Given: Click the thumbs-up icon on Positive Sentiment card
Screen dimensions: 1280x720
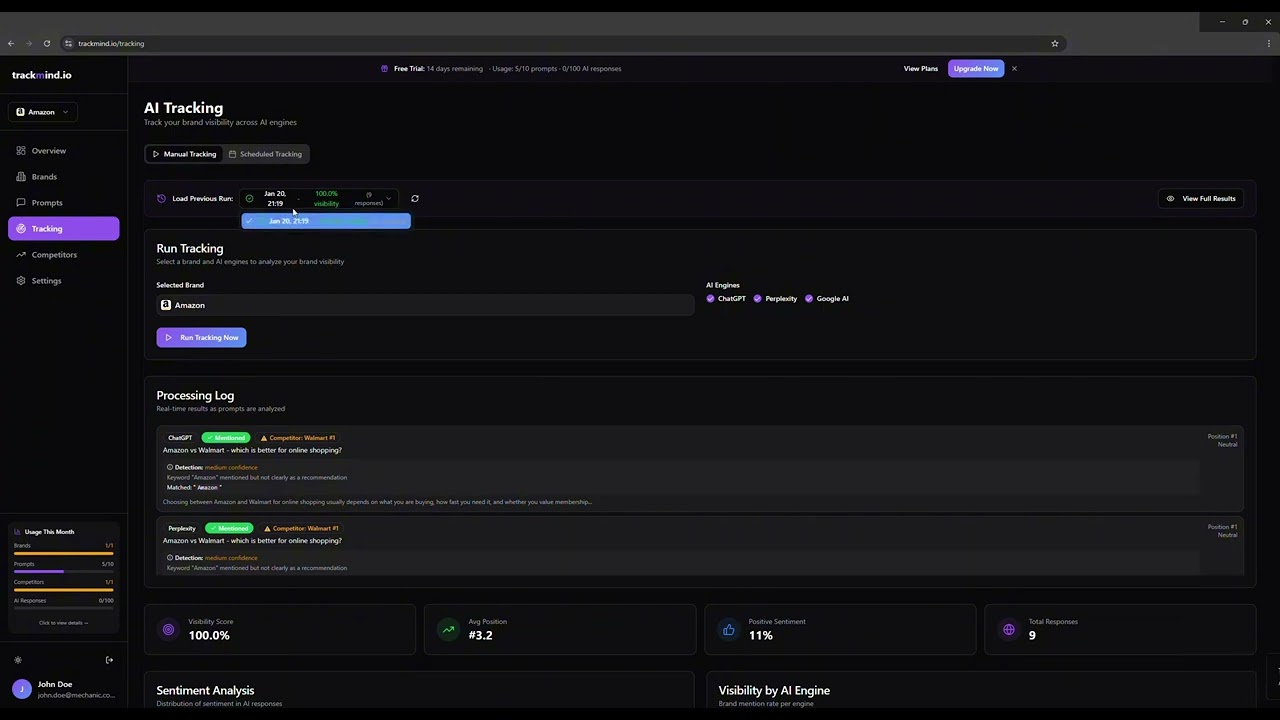Looking at the screenshot, I should click(728, 629).
